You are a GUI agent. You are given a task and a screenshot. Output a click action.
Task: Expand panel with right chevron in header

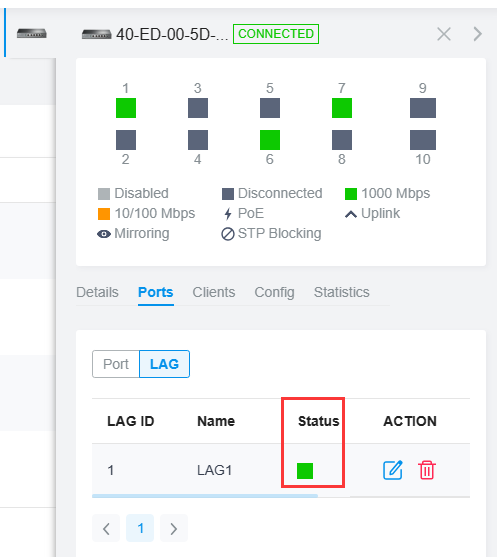click(x=478, y=34)
